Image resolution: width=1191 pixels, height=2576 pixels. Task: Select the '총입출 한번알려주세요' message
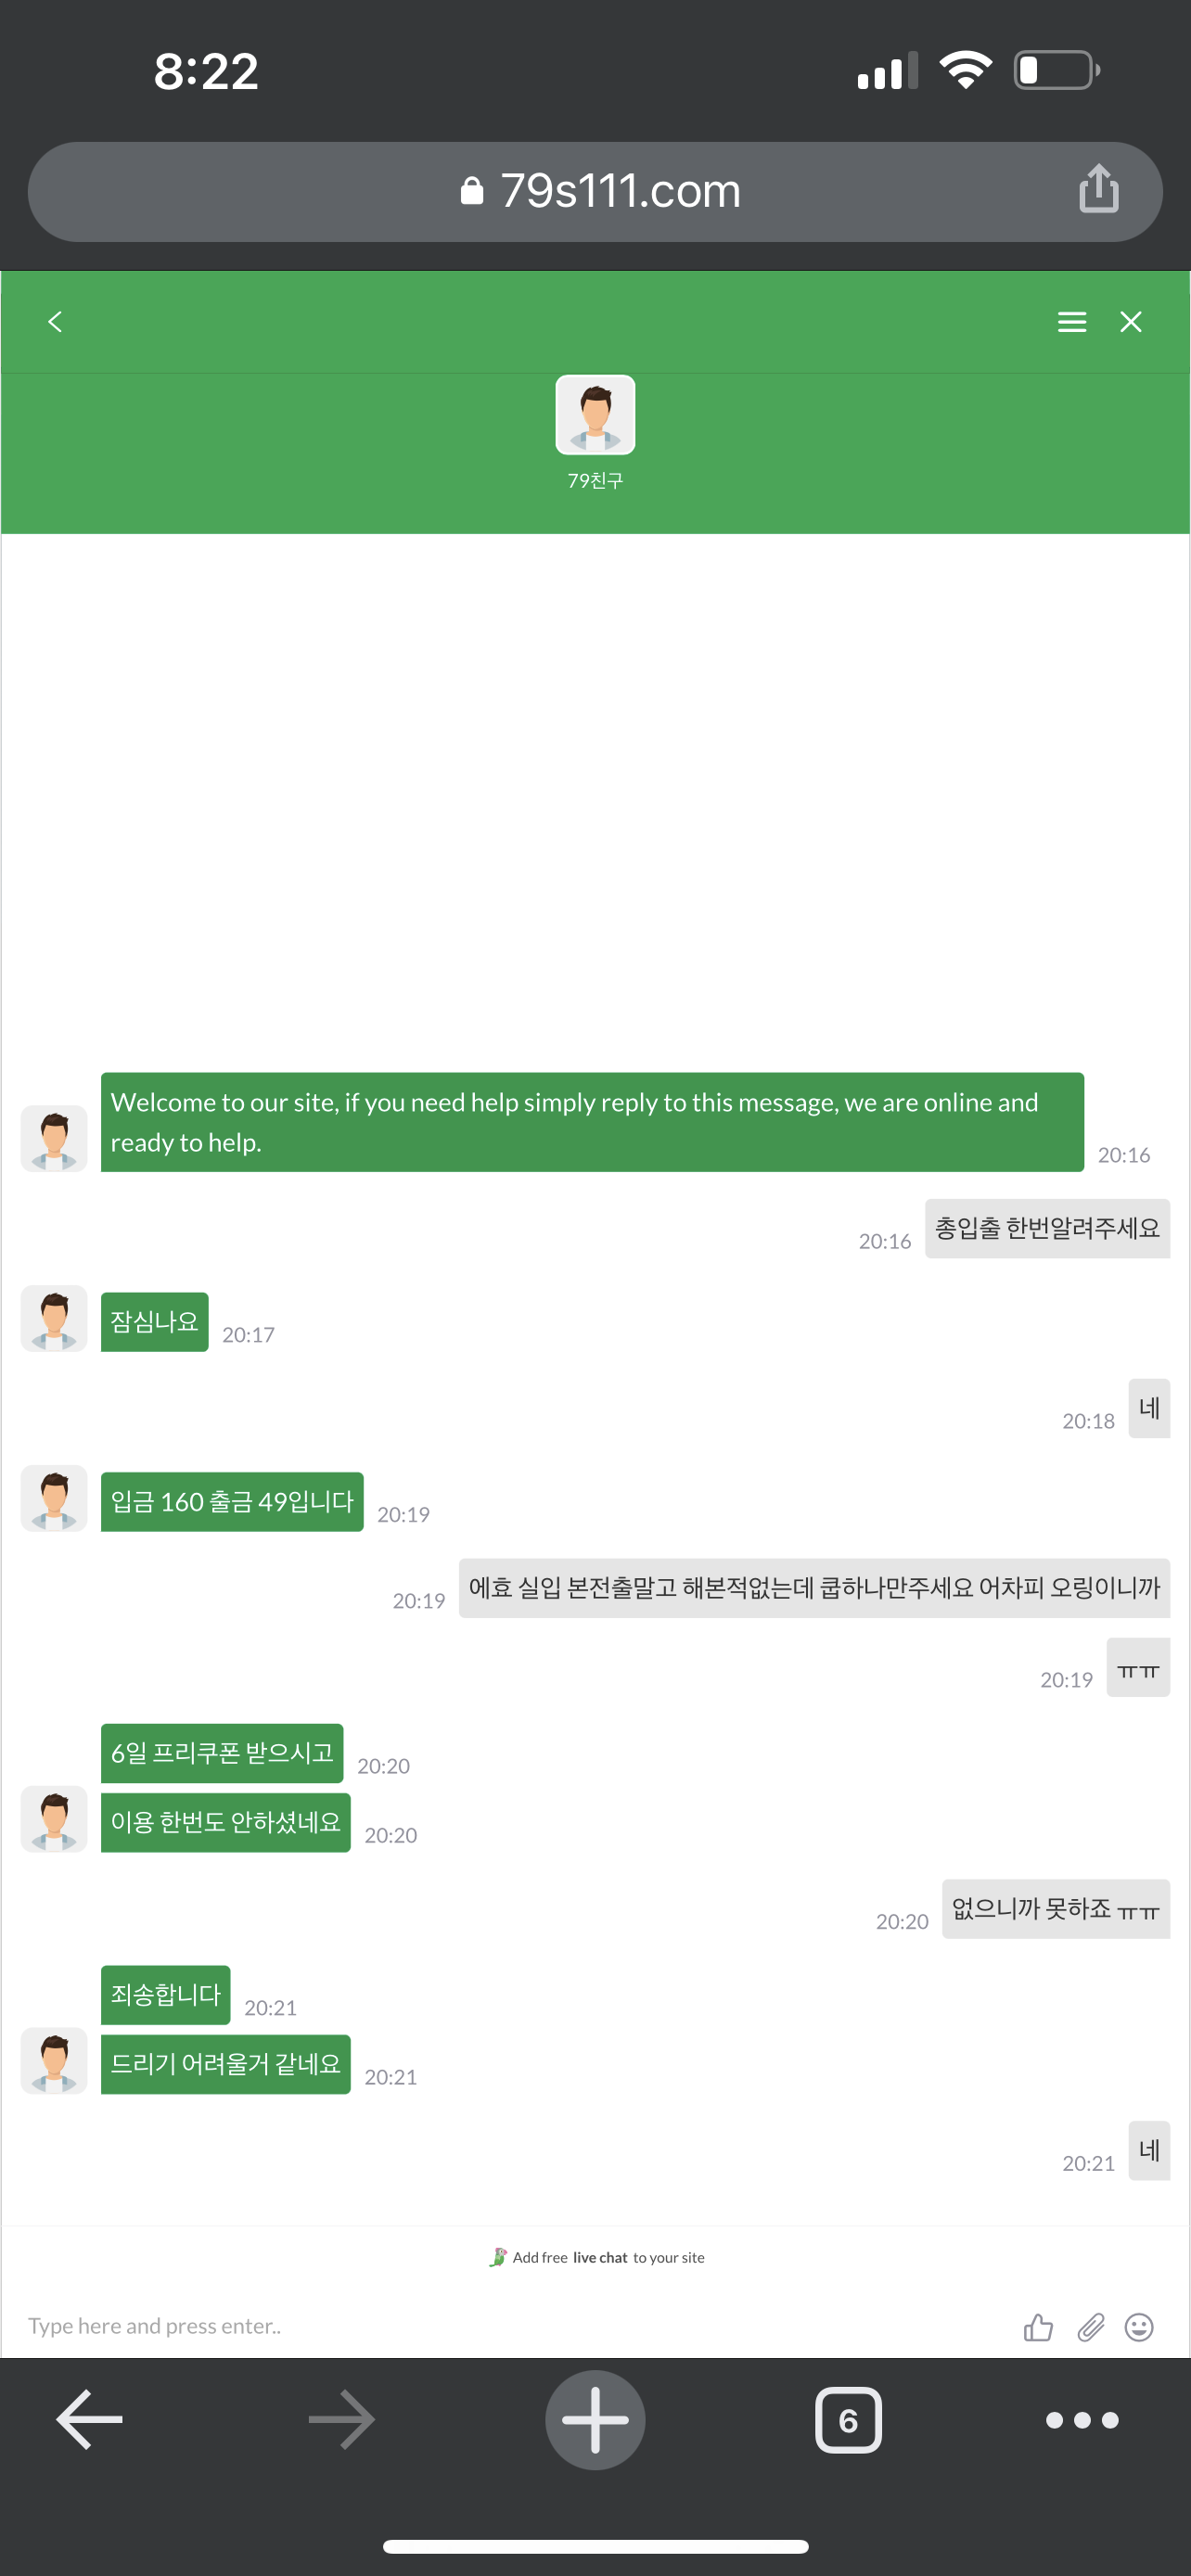click(x=1047, y=1228)
